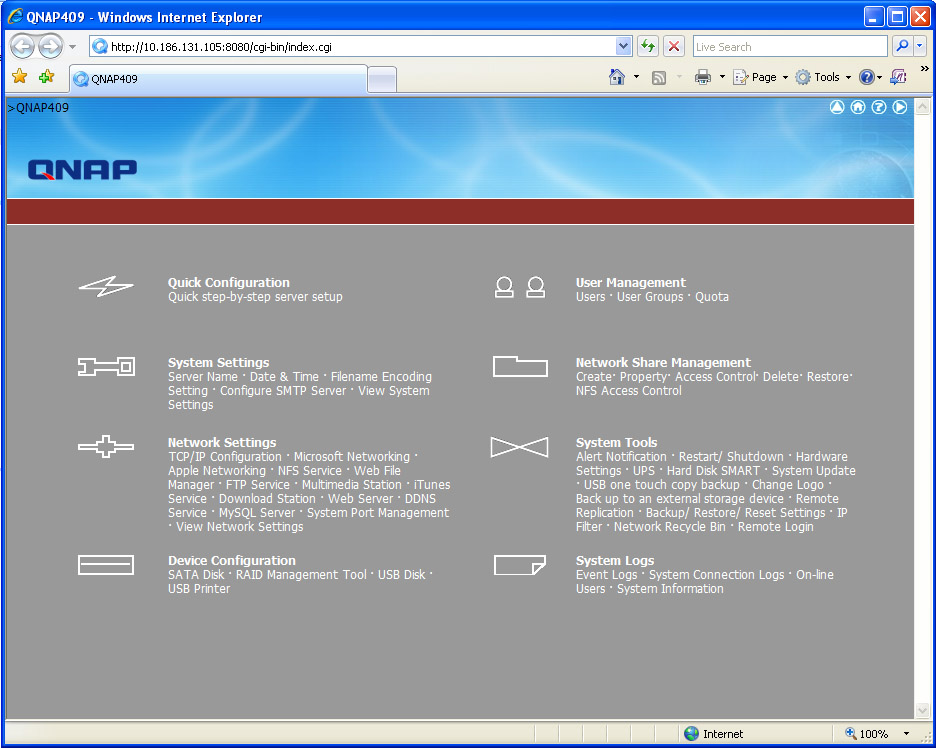Open the Network Share Management link

(x=663, y=362)
